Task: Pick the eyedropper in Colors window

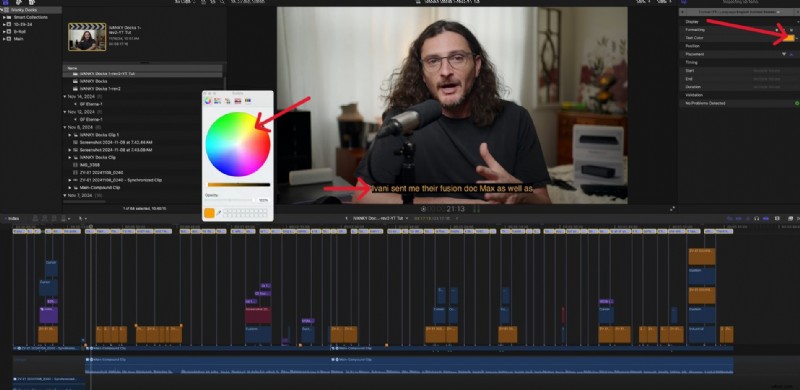Action: click(218, 213)
